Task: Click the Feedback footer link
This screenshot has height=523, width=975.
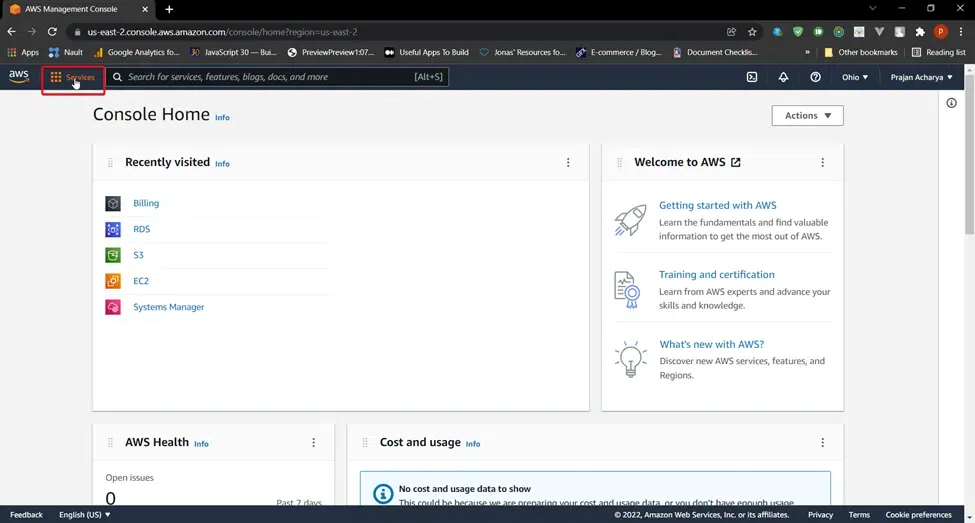Action: [26, 515]
